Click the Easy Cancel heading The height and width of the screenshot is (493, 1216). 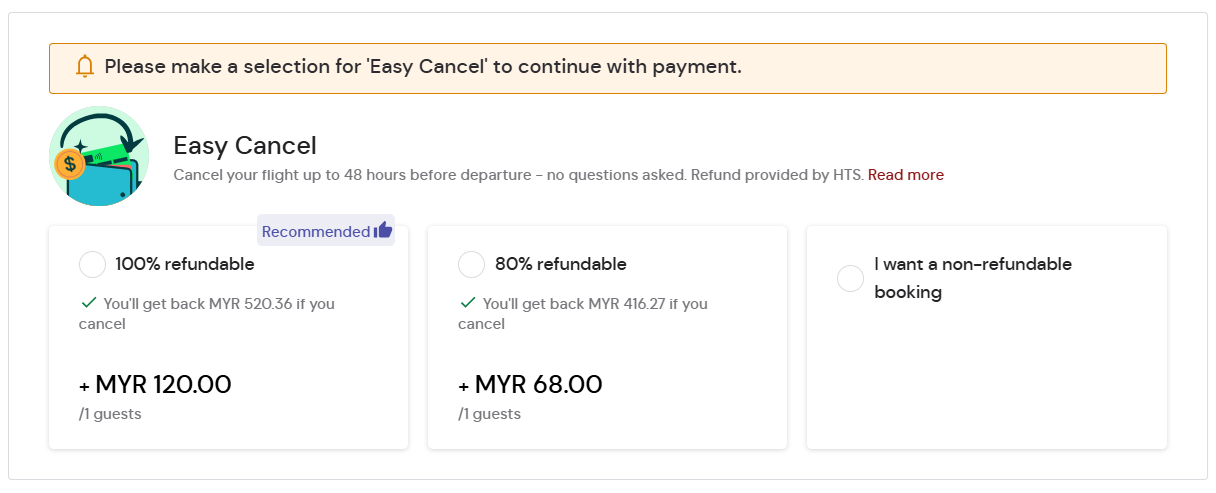[x=245, y=146]
